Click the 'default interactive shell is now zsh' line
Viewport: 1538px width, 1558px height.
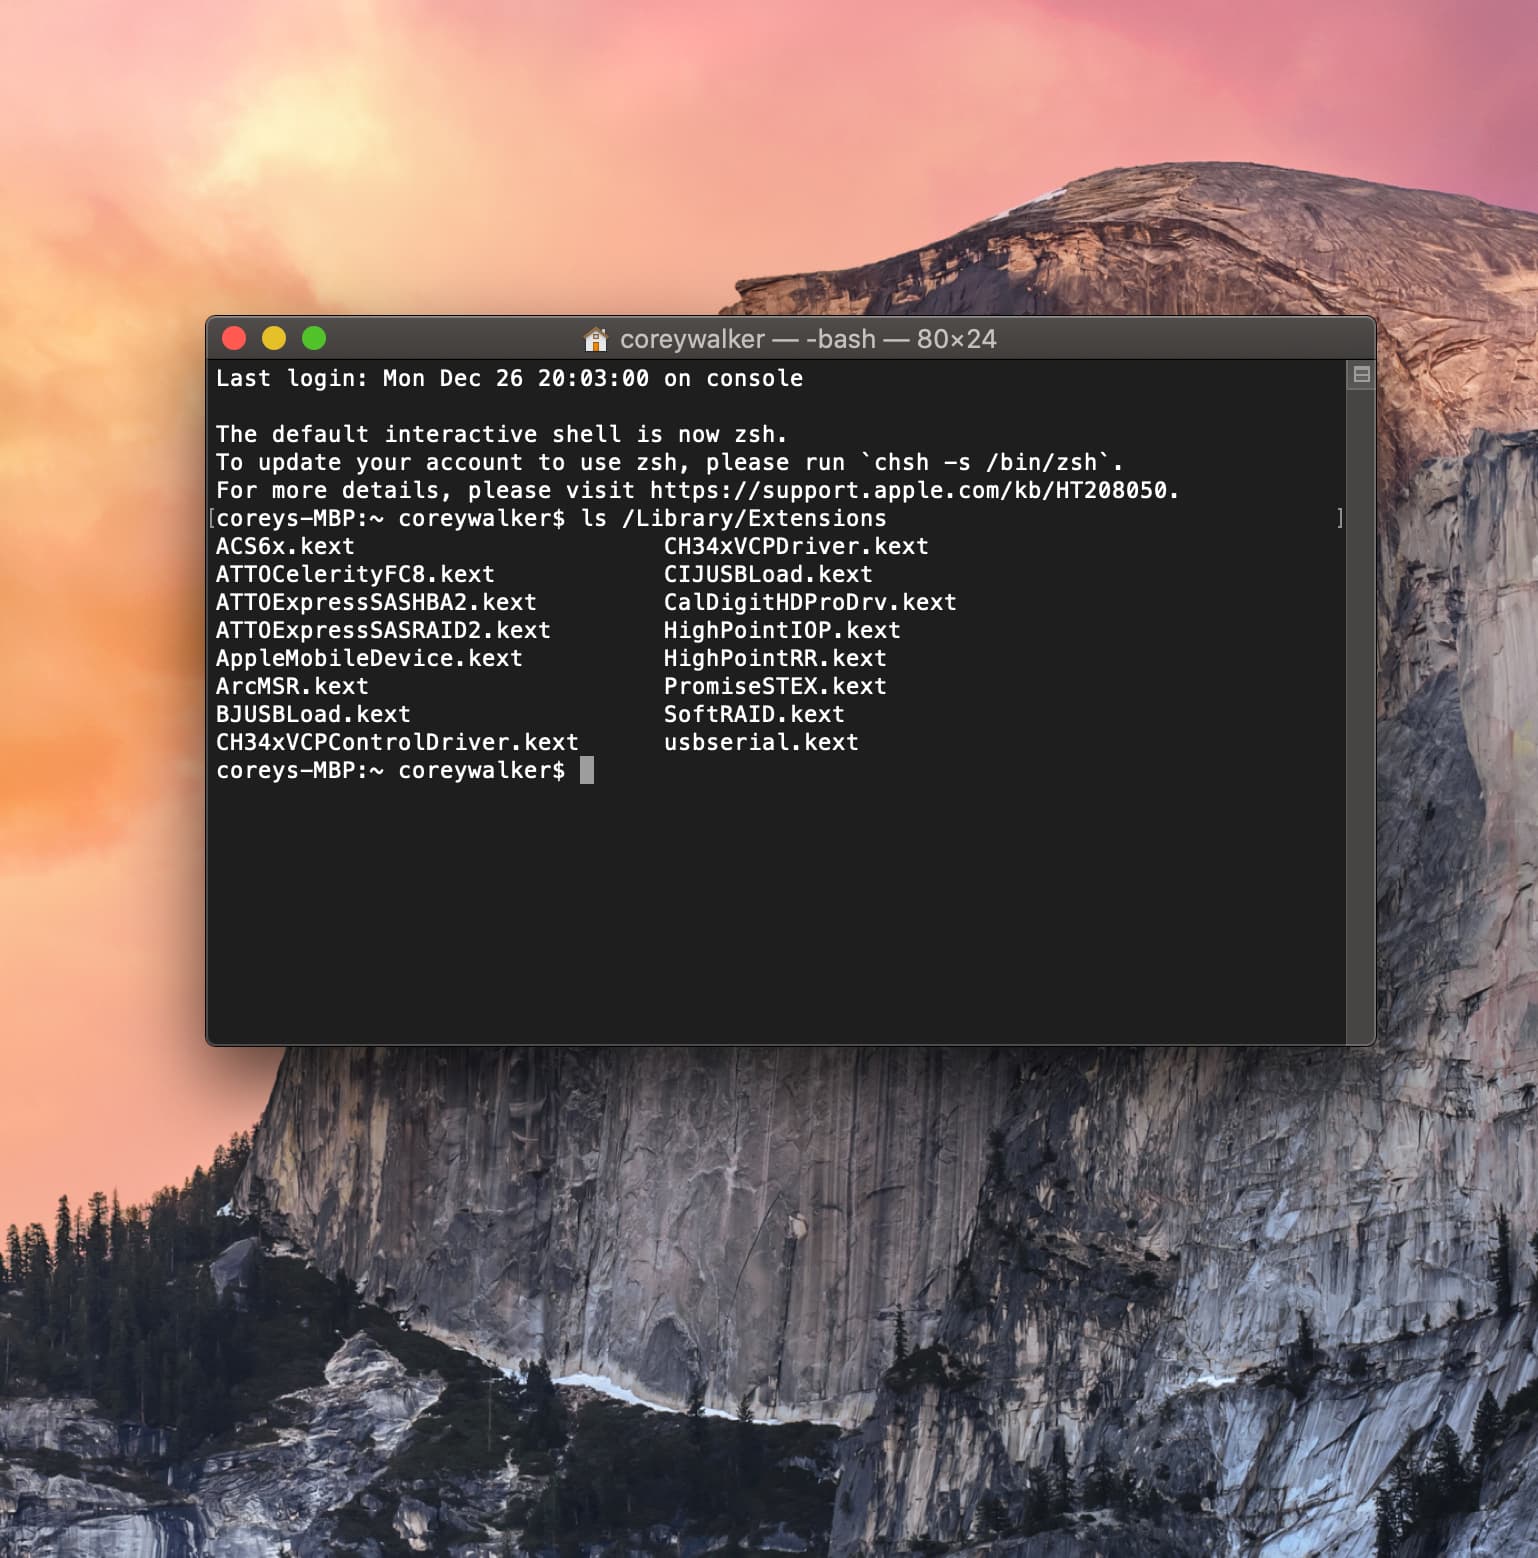[501, 435]
